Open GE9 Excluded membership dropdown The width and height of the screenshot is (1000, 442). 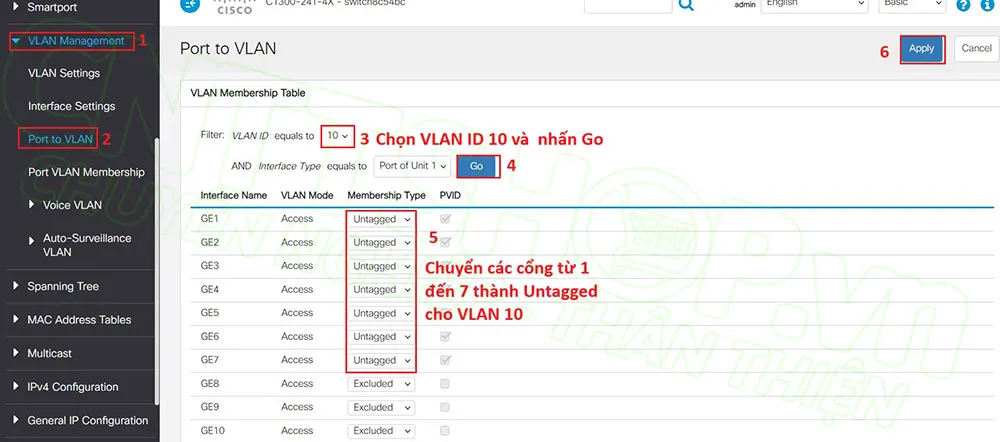pyautogui.click(x=381, y=408)
